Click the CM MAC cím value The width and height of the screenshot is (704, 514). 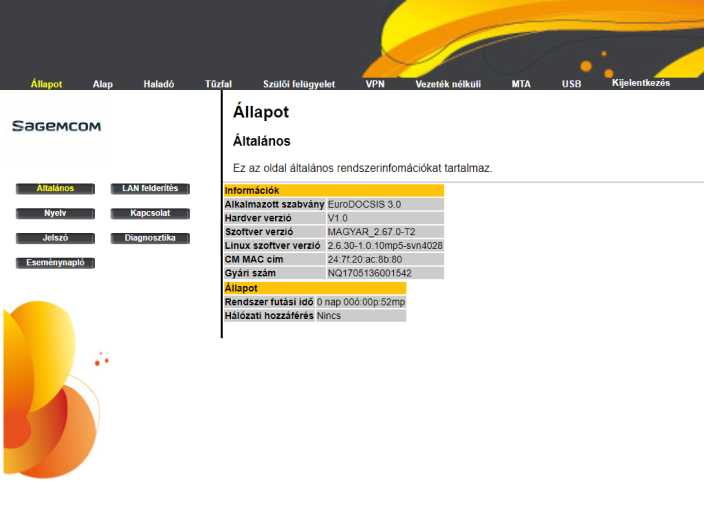coord(365,259)
